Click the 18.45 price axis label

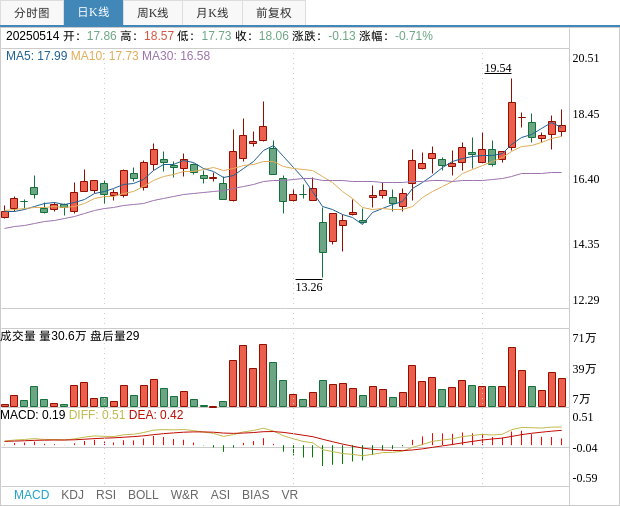[586, 114]
